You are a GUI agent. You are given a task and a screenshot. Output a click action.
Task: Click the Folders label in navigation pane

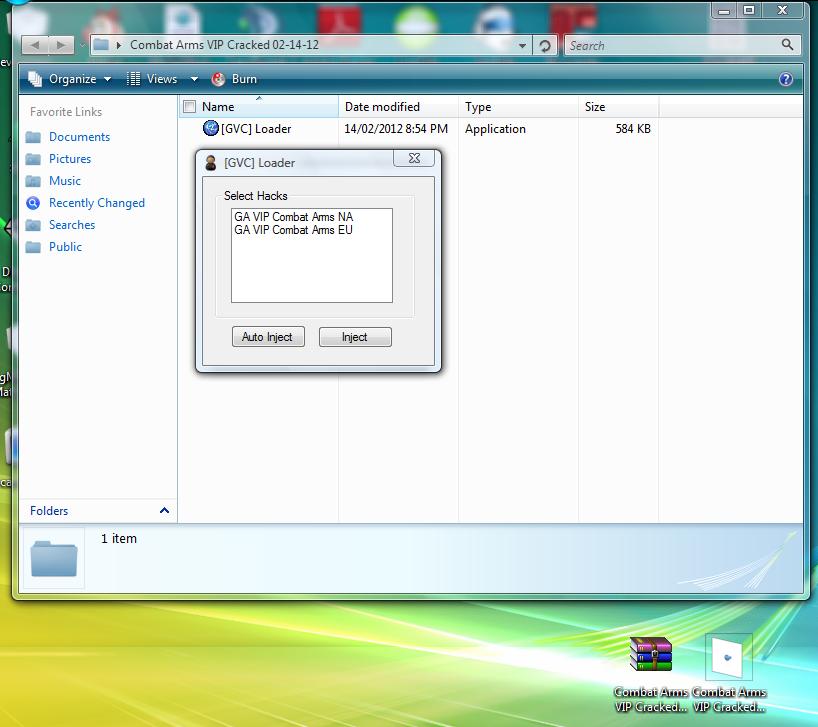click(49, 511)
